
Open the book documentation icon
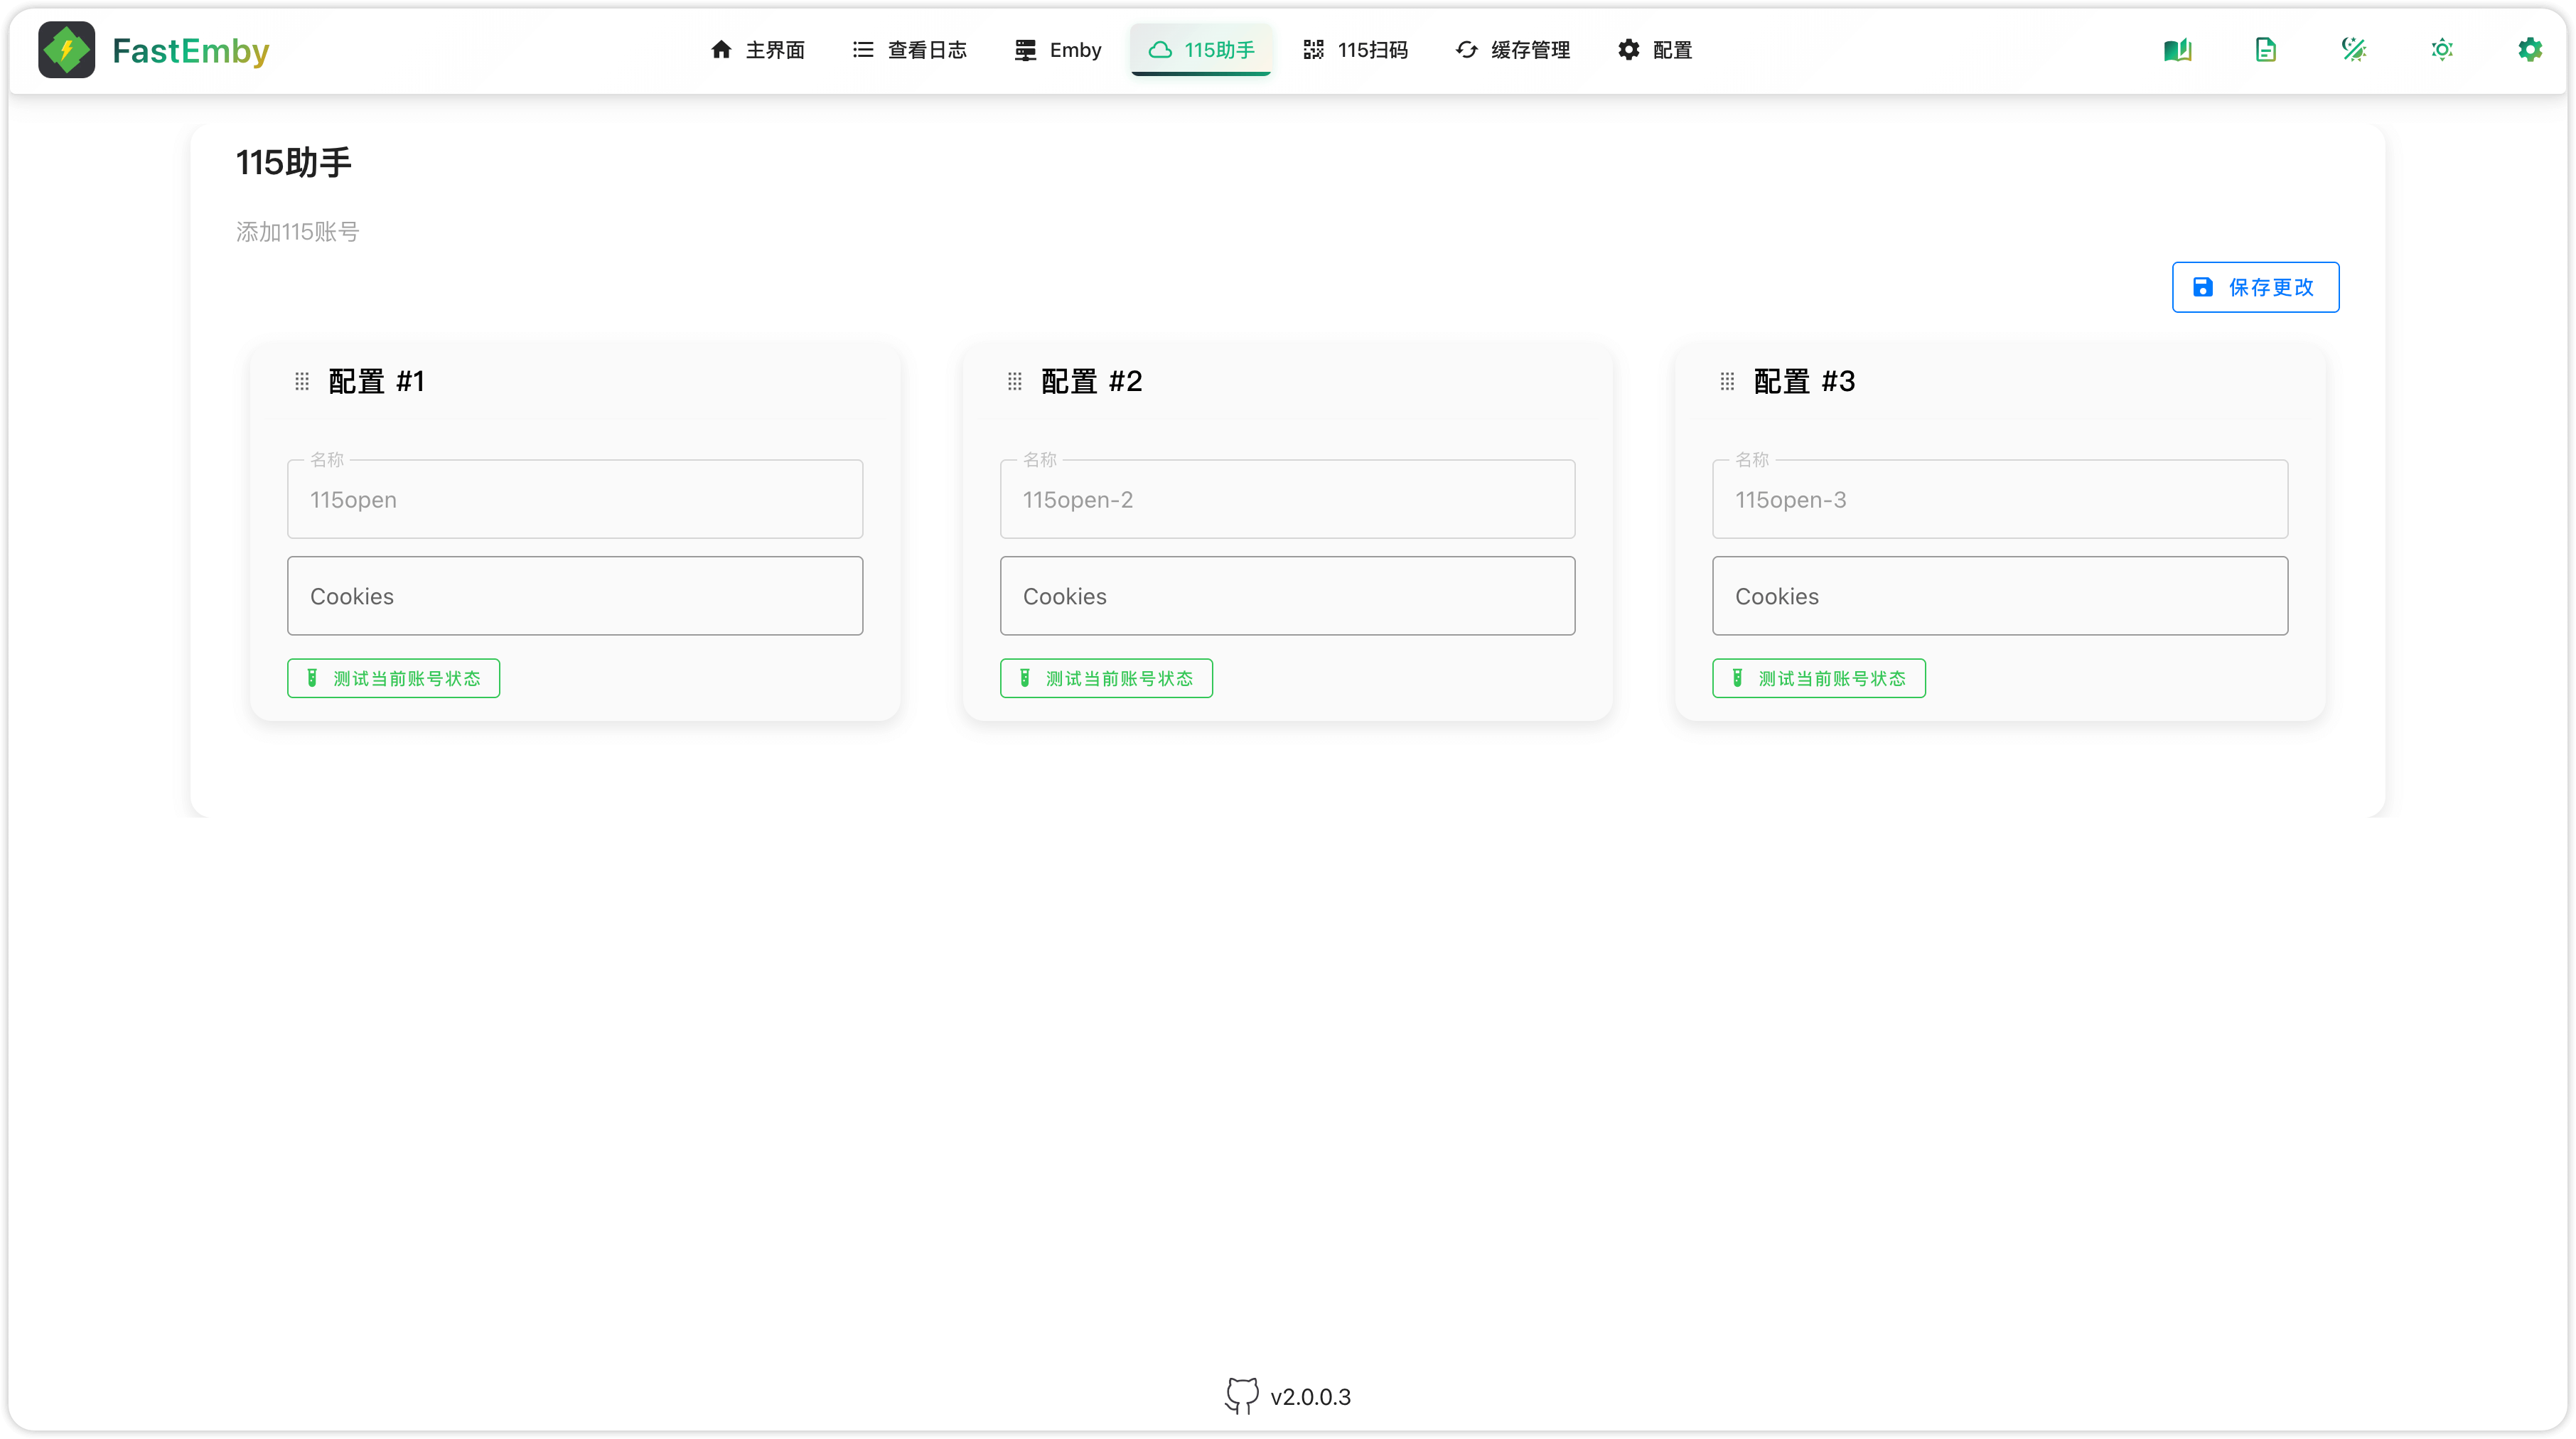[2177, 50]
